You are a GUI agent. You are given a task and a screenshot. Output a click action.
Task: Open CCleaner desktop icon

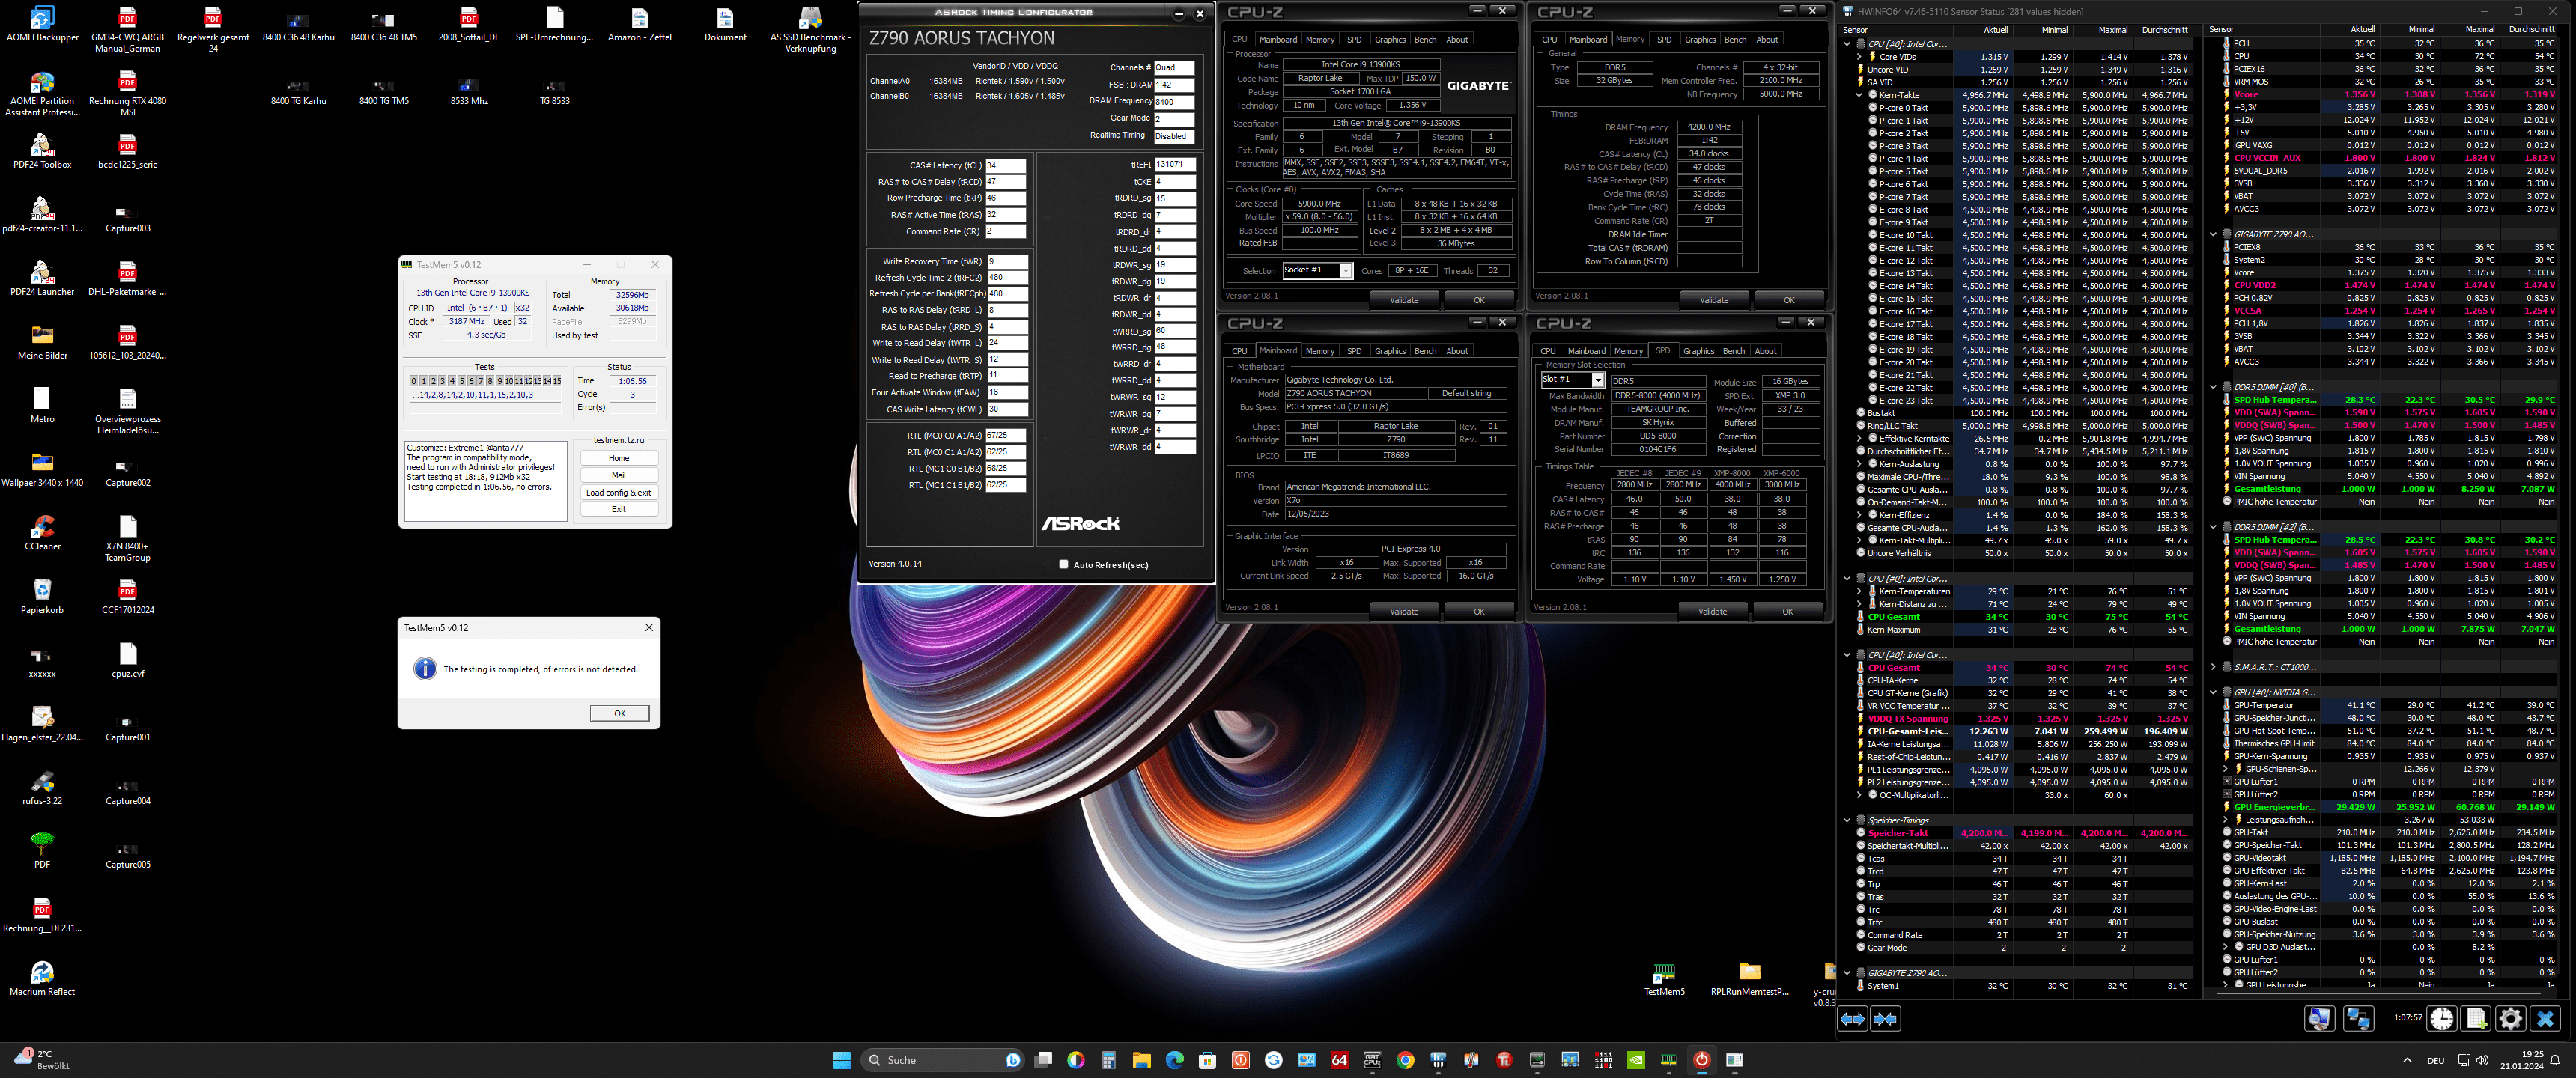(42, 533)
